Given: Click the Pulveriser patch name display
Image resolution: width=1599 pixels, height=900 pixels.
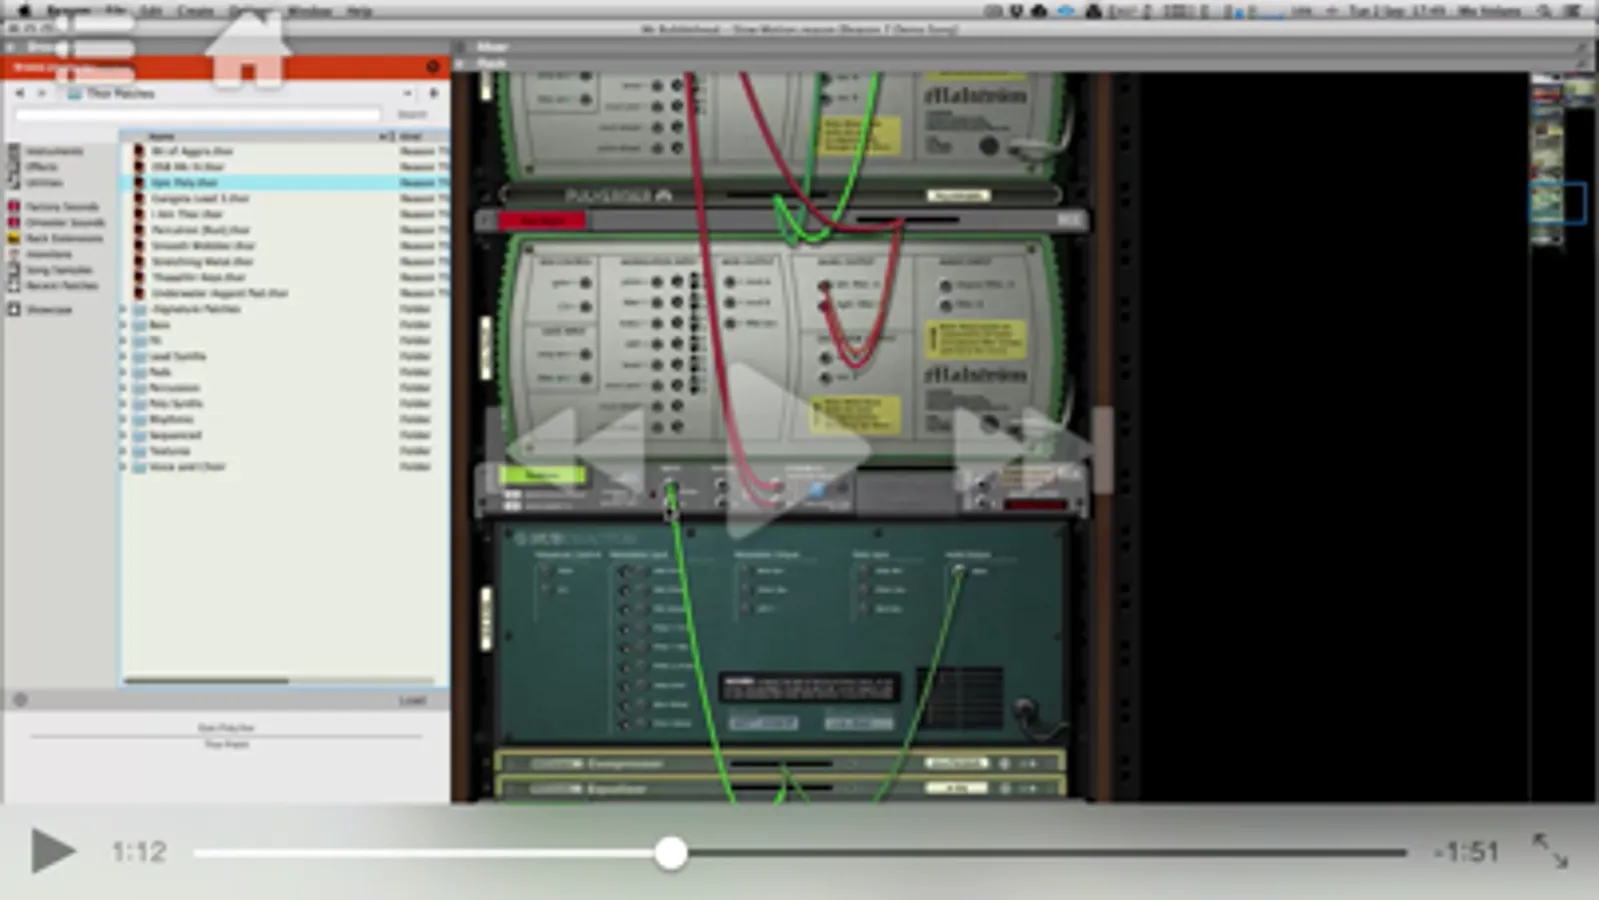Looking at the screenshot, I should click(x=958, y=195).
